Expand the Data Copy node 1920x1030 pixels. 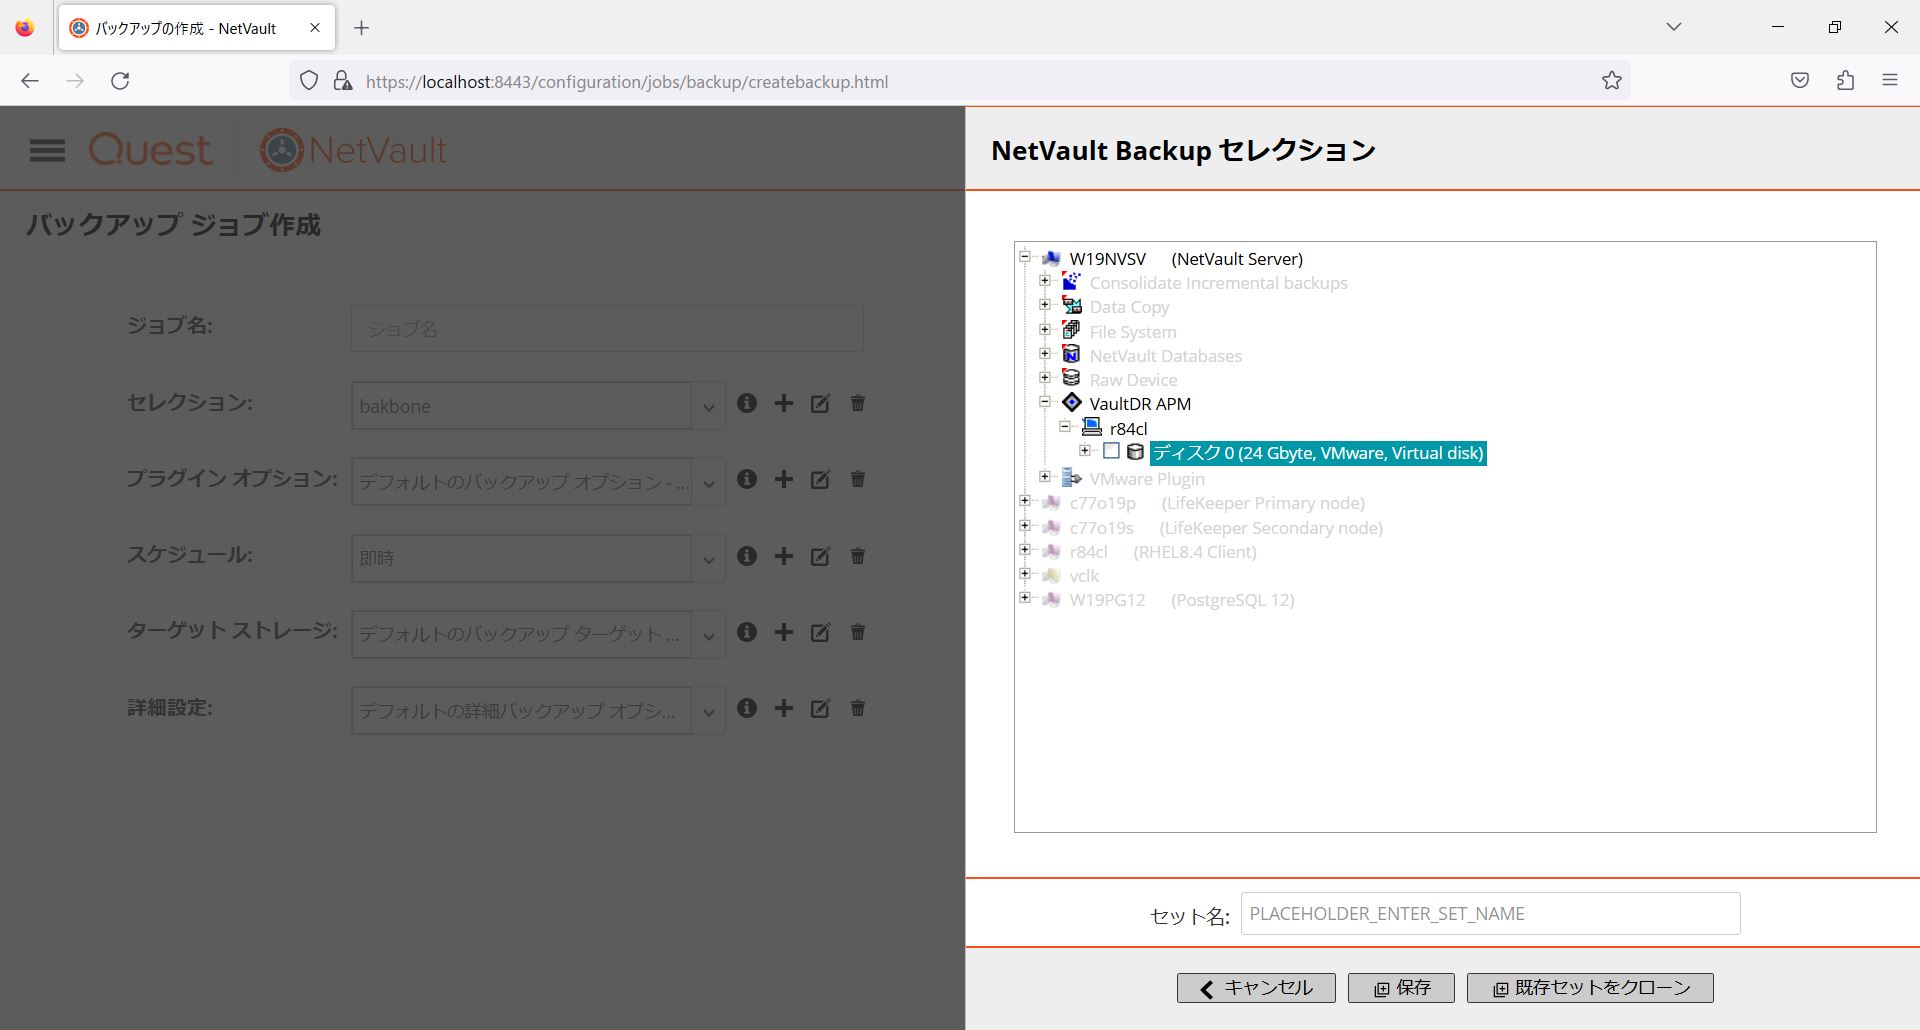[x=1045, y=305]
